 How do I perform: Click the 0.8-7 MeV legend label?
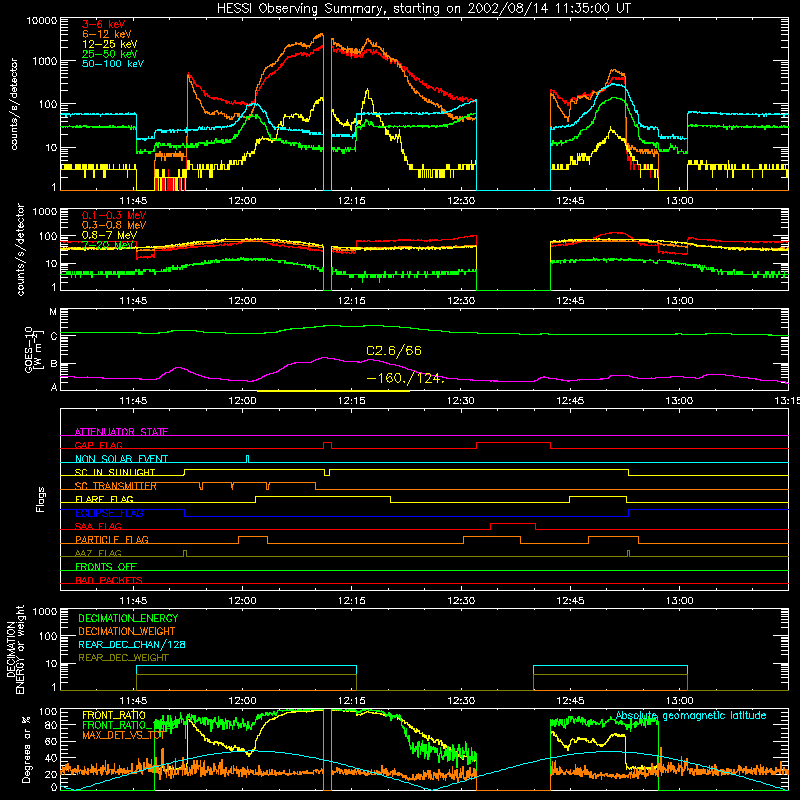[x=109, y=235]
